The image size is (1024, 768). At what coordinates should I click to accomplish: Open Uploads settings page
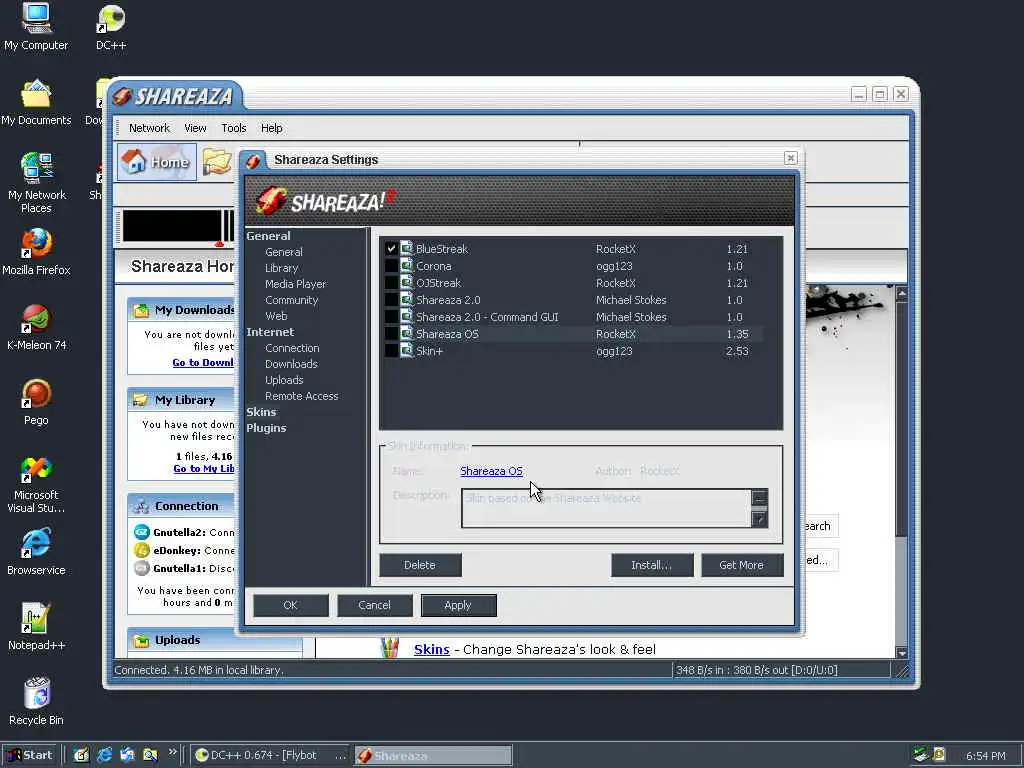click(284, 380)
